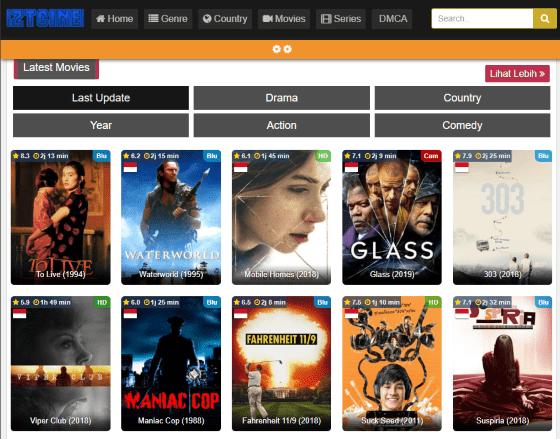Open the Suspiria (2018) poster
This screenshot has width=560, height=439.
click(x=502, y=363)
